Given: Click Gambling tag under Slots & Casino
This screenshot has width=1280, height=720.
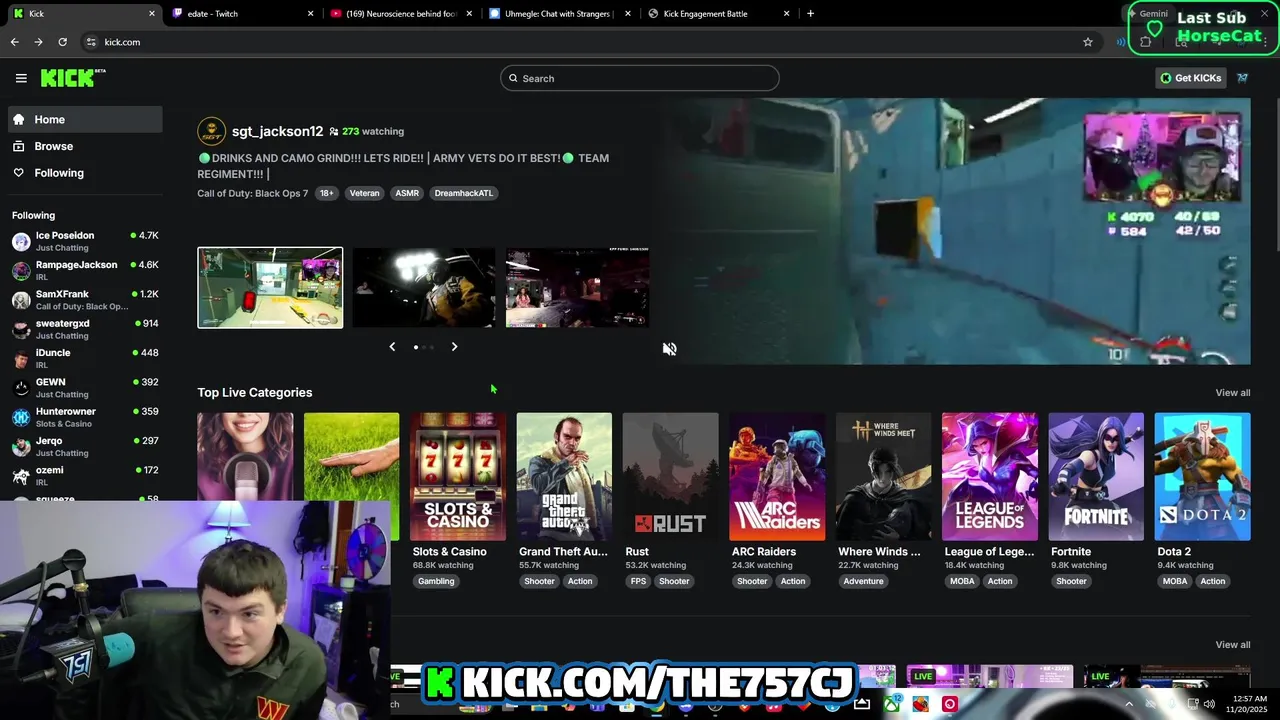Looking at the screenshot, I should pos(436,581).
